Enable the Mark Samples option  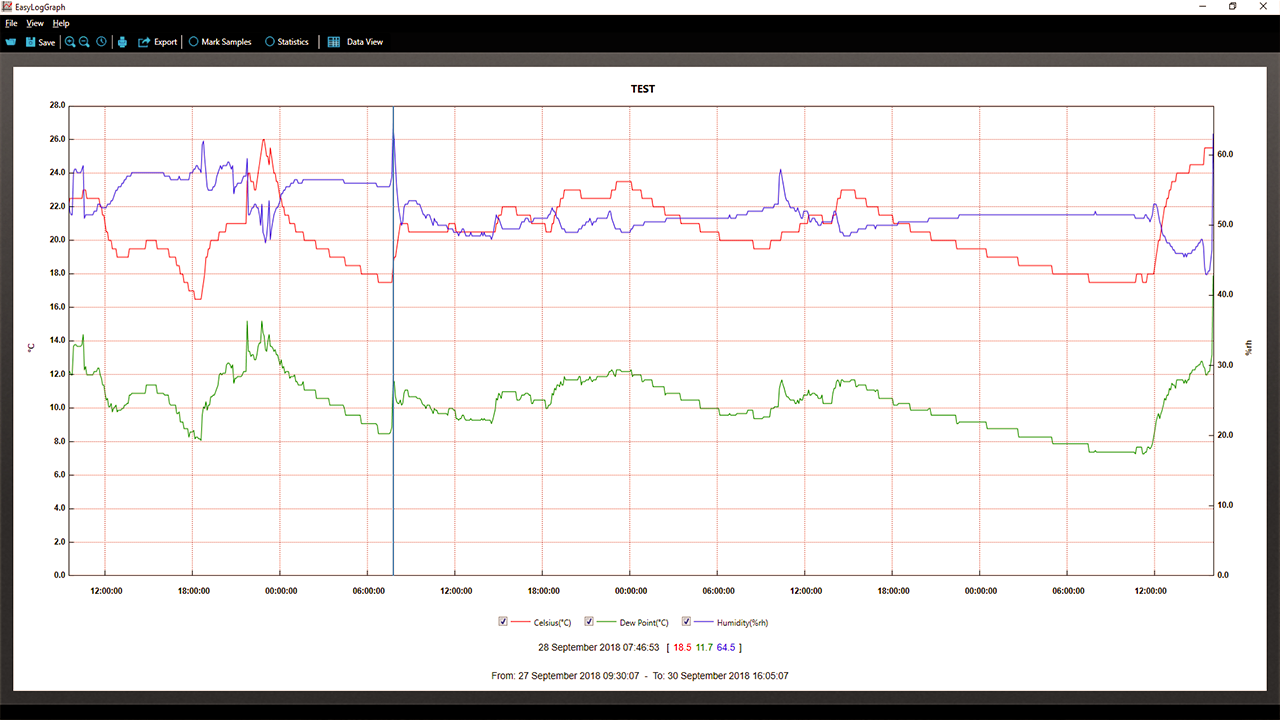click(220, 42)
